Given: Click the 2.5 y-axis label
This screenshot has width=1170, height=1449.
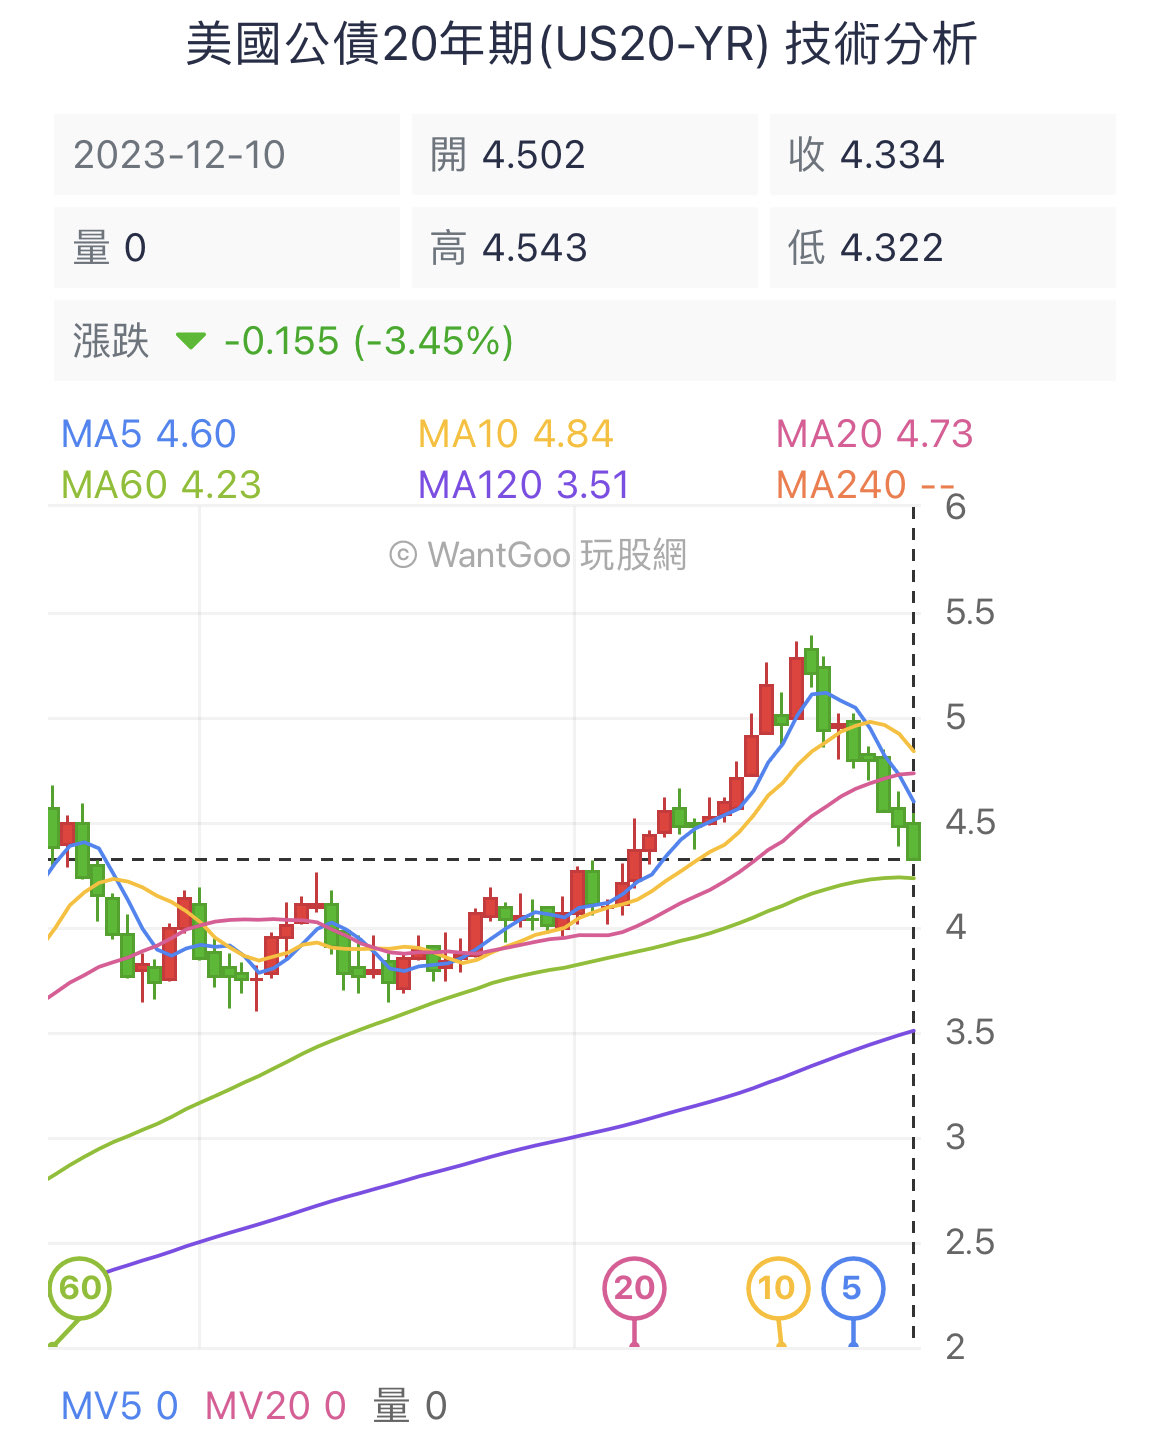Looking at the screenshot, I should [970, 1242].
